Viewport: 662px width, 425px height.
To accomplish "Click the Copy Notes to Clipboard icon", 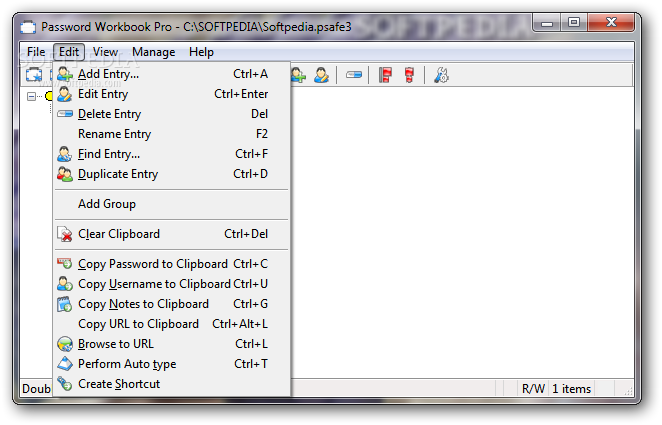I will [x=65, y=304].
